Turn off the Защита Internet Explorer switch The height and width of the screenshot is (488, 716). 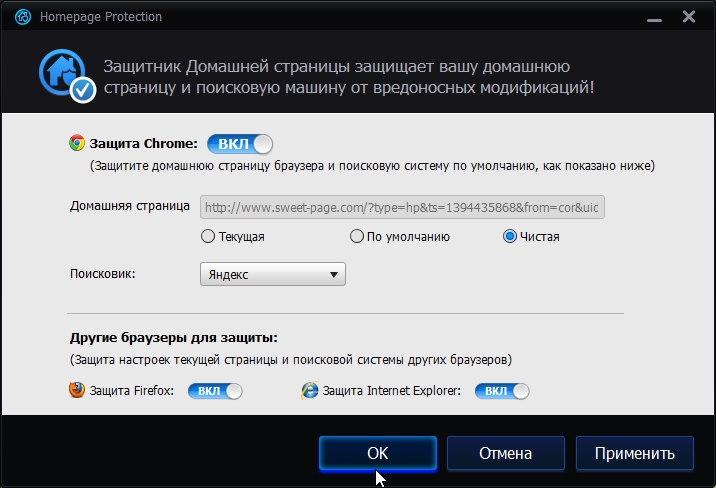point(502,391)
